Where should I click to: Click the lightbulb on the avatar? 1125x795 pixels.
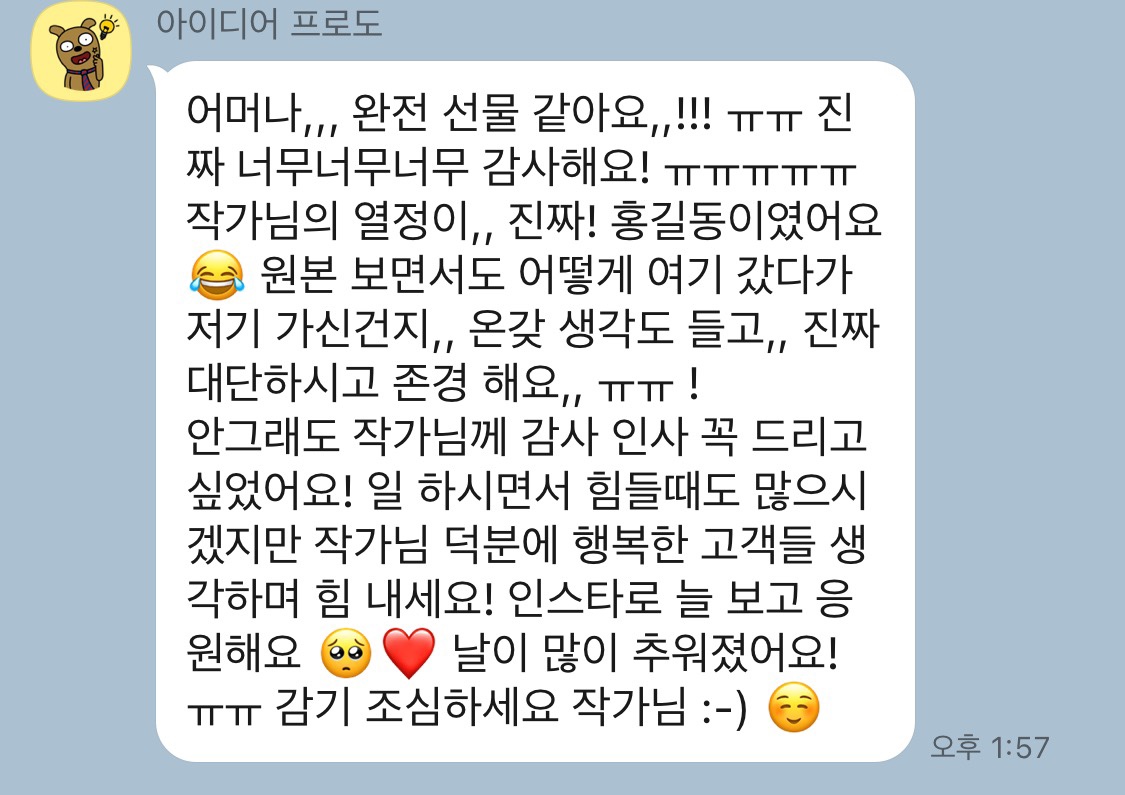click(108, 27)
